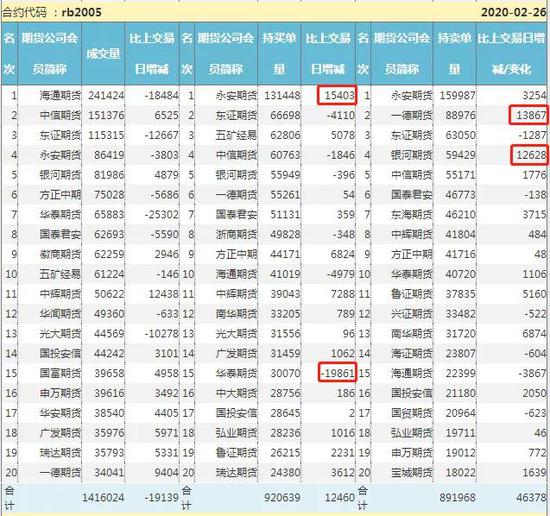Viewport: 550px width, 516px height.
Task: Click the 比上交易日增减/变化 column header
Action: coord(511,54)
